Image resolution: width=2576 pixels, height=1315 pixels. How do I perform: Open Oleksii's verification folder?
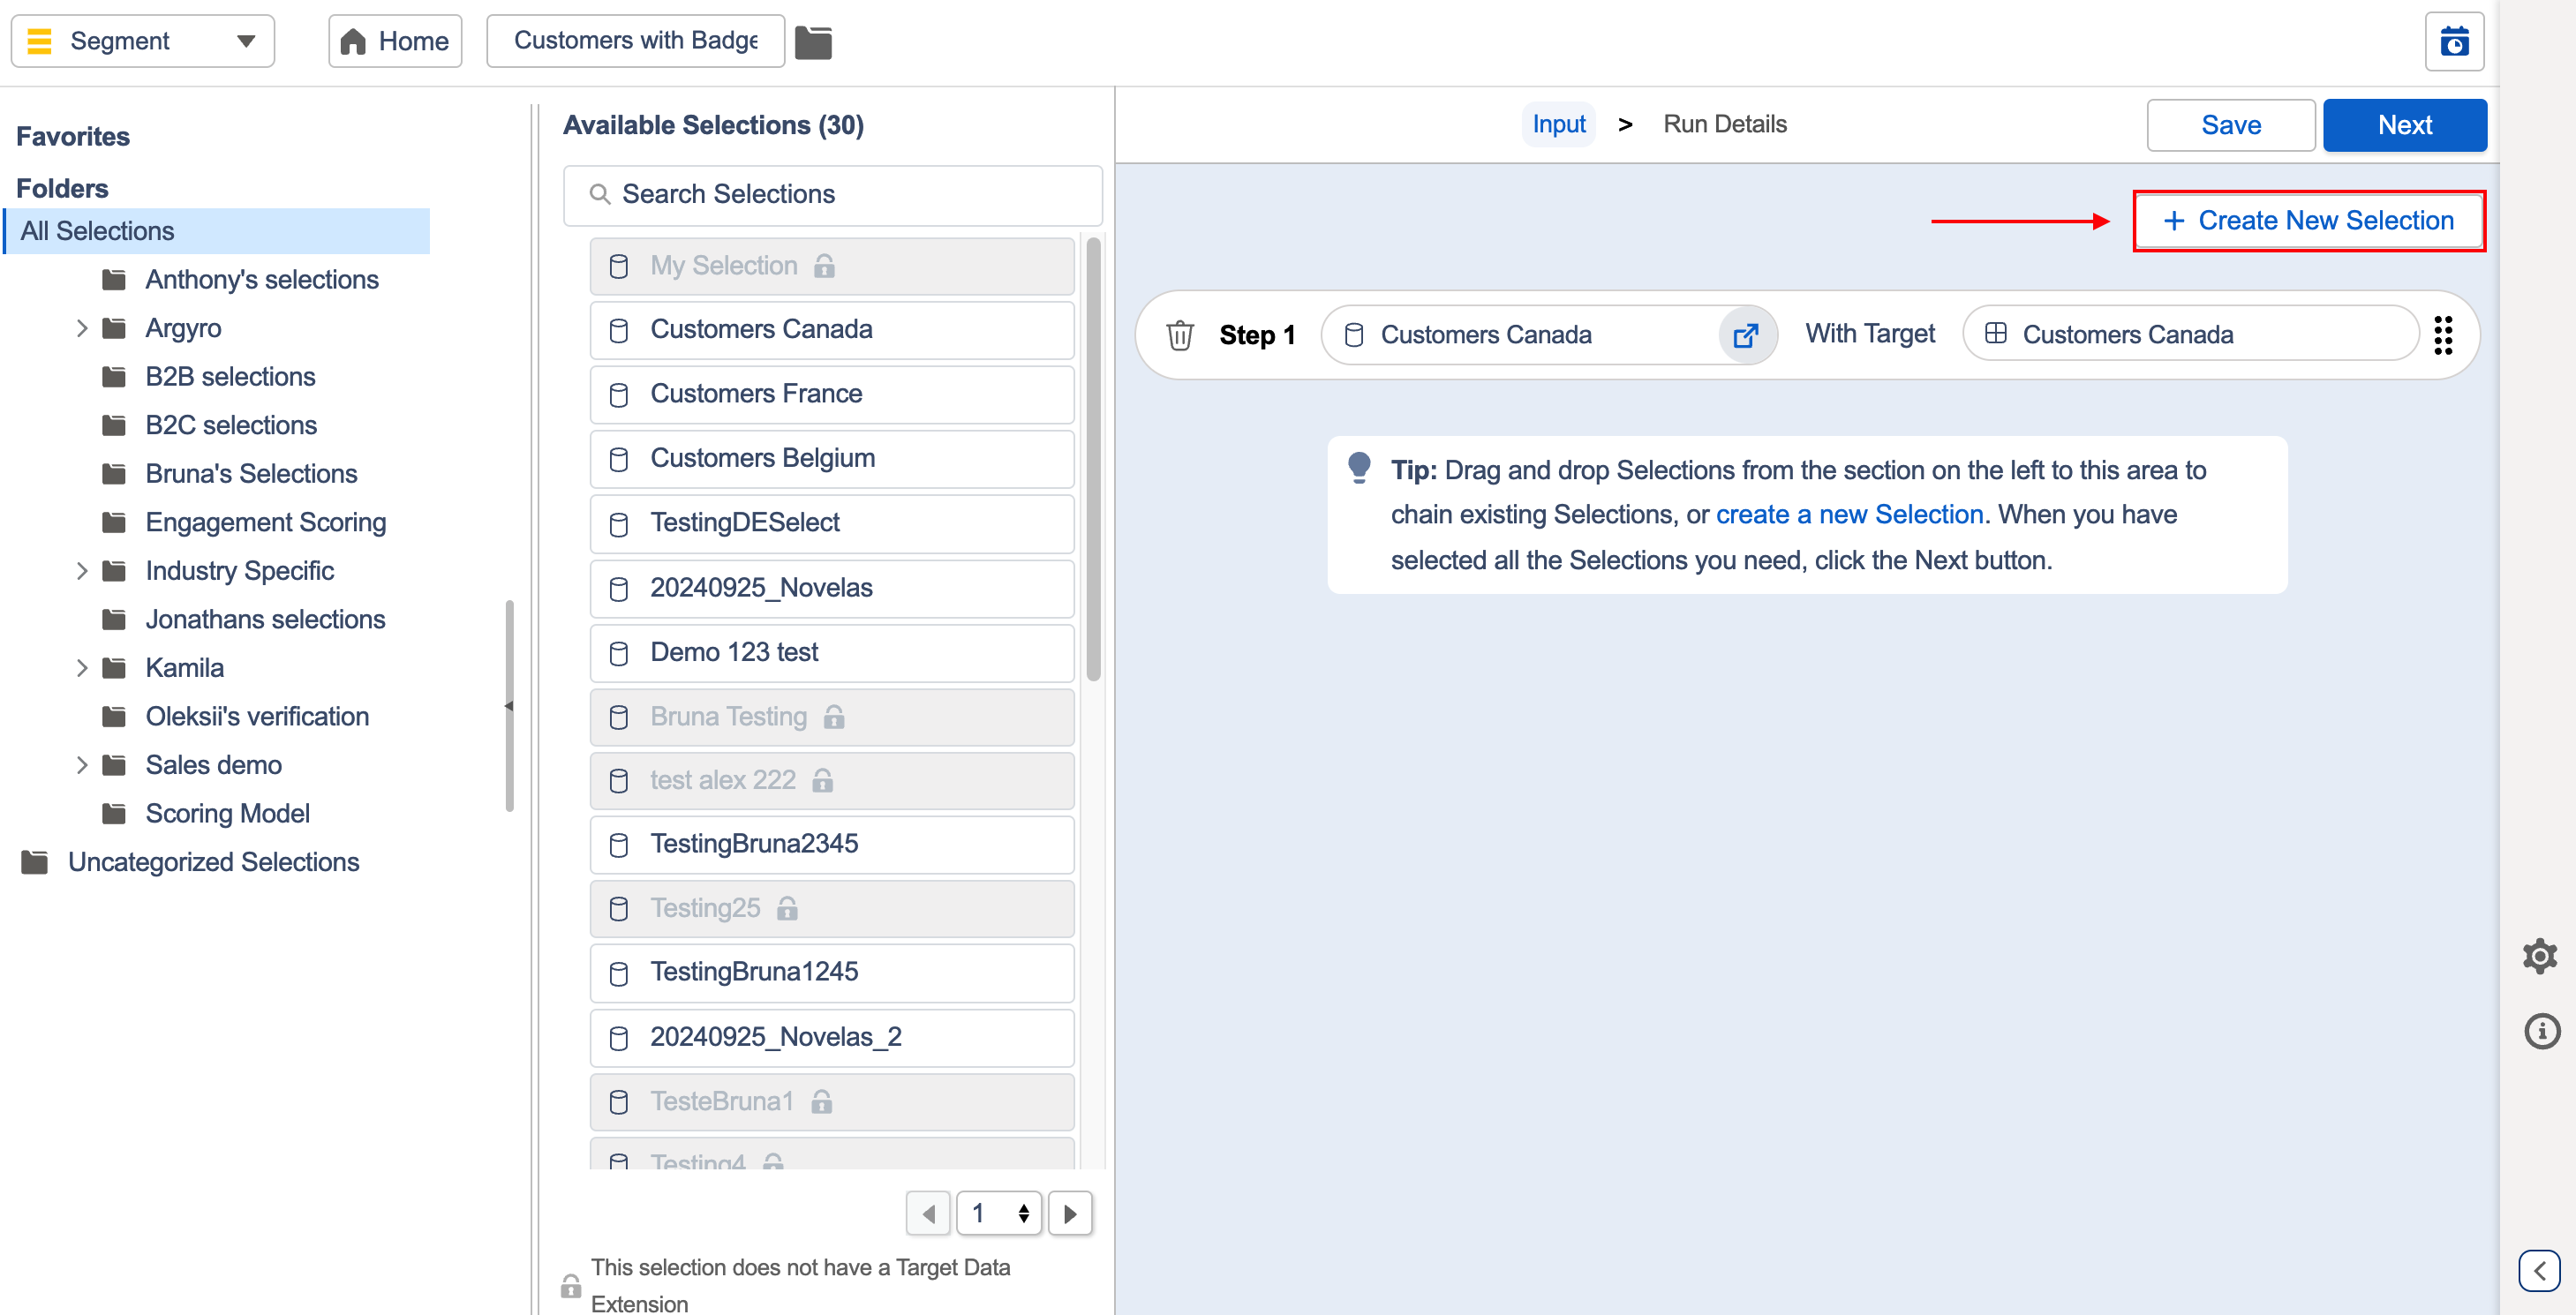pyautogui.click(x=257, y=716)
